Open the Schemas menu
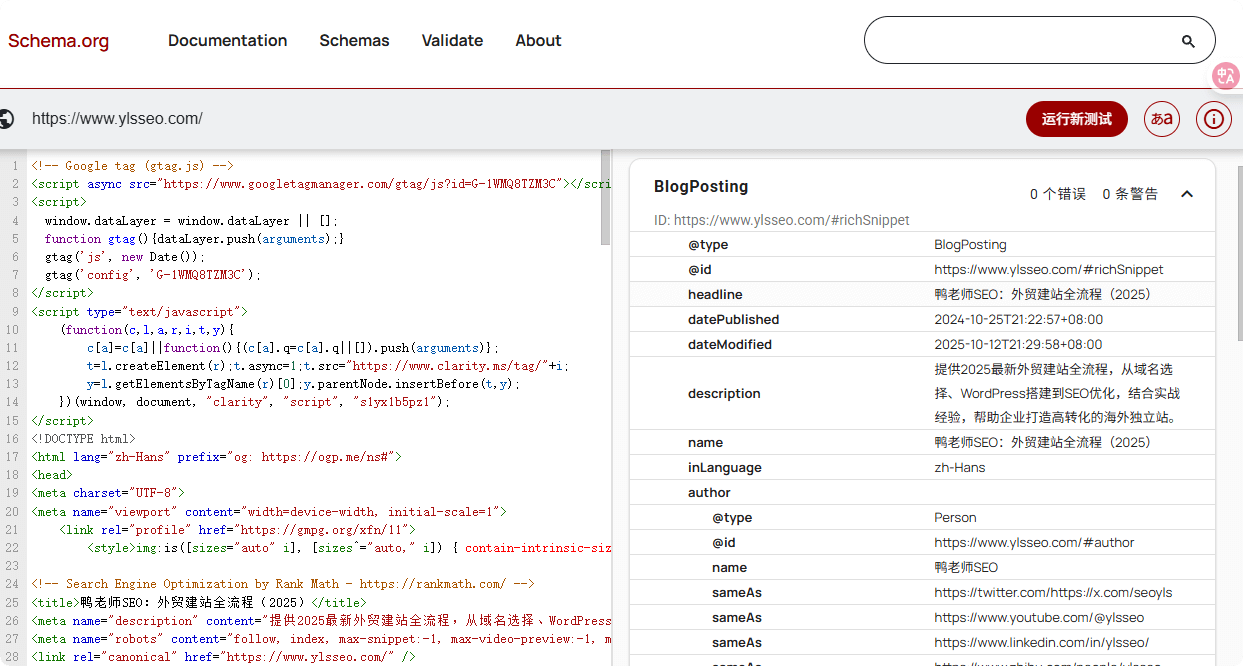The image size is (1243, 666). (x=354, y=41)
